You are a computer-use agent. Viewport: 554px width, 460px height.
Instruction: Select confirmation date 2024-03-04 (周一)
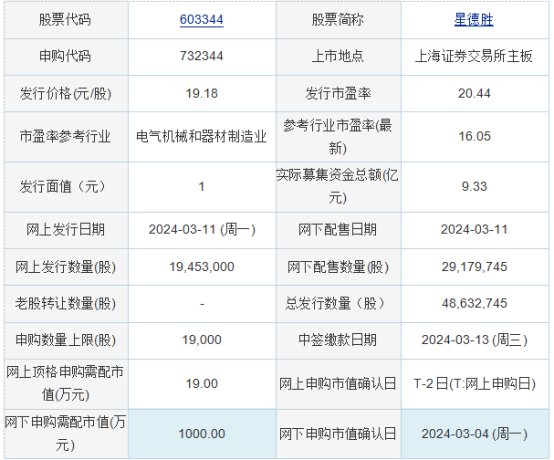tap(474, 434)
